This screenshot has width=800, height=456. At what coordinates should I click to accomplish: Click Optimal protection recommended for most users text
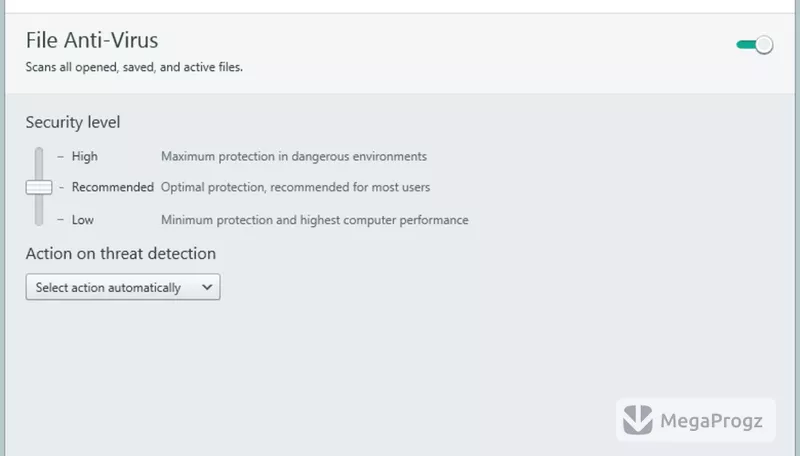[x=295, y=187]
